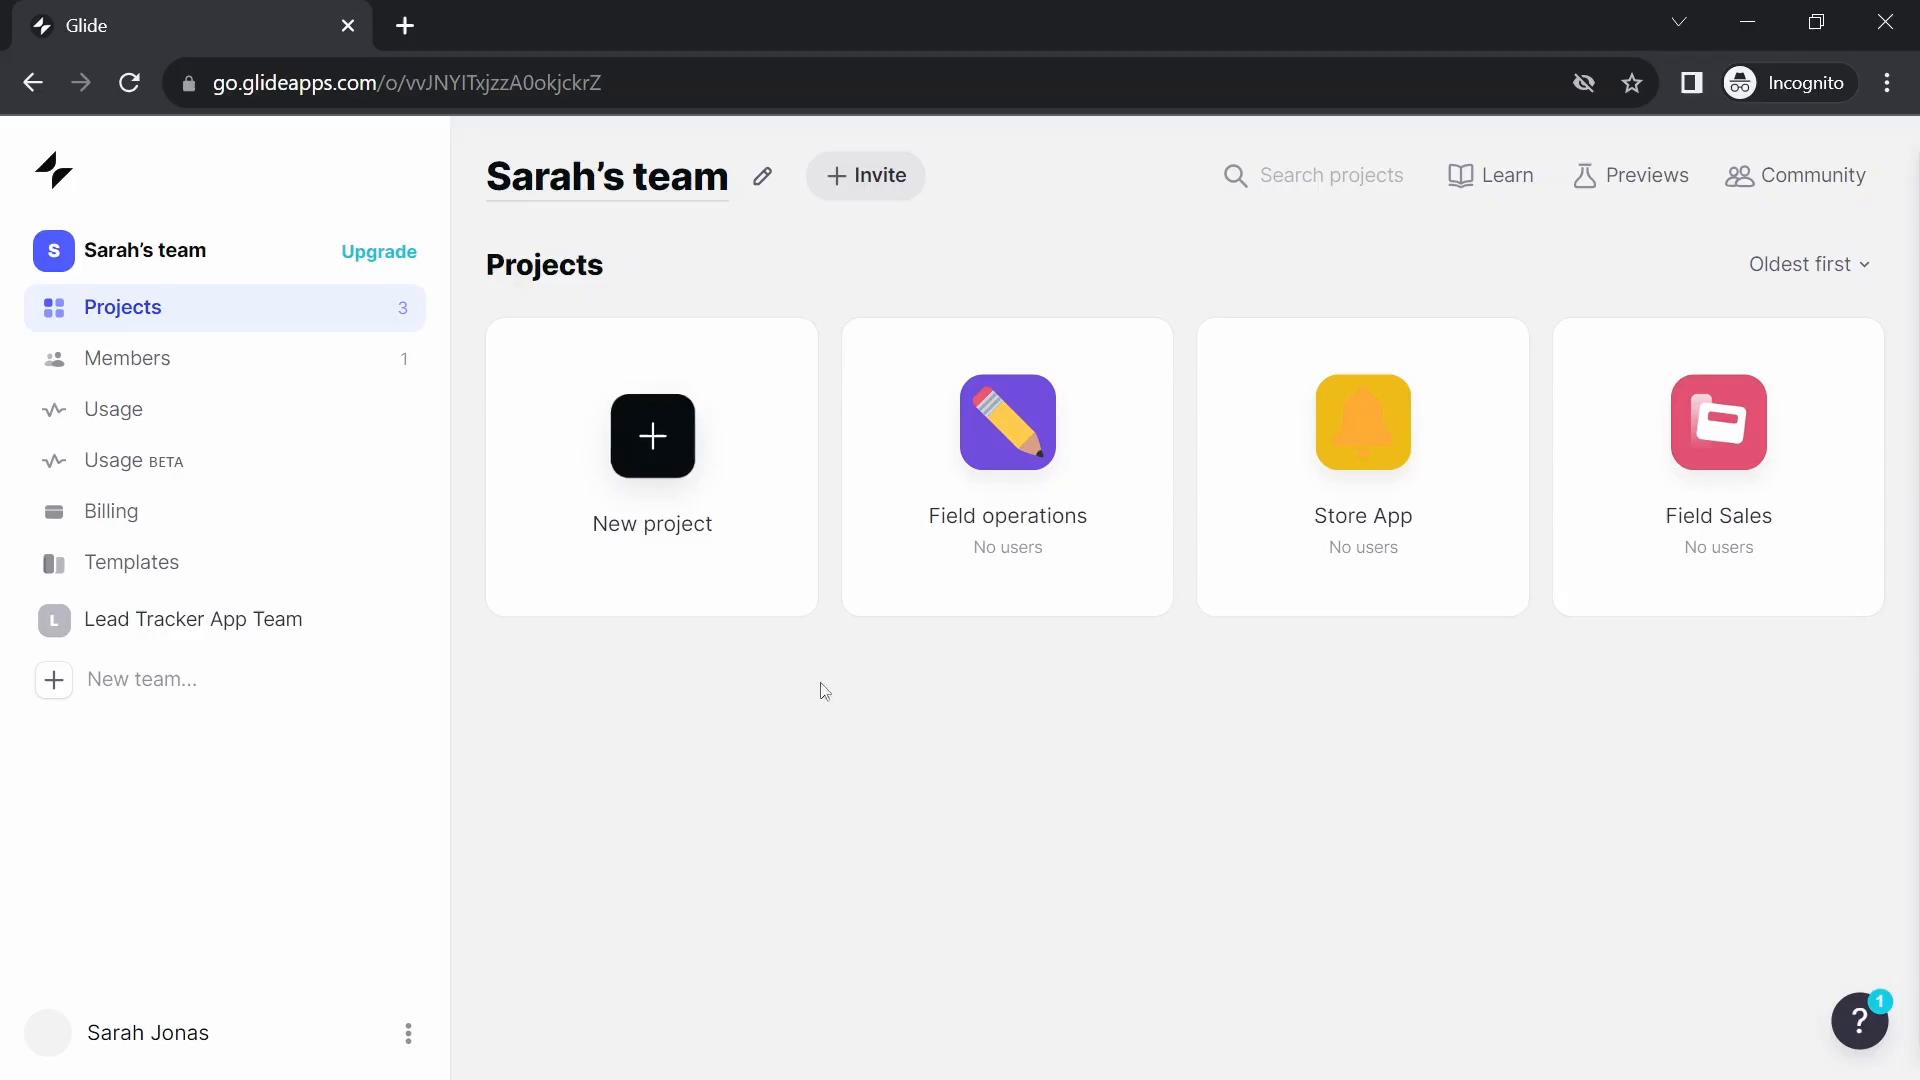The image size is (1920, 1080).
Task: Select the Usage Beta sidebar item
Action: 133,459
